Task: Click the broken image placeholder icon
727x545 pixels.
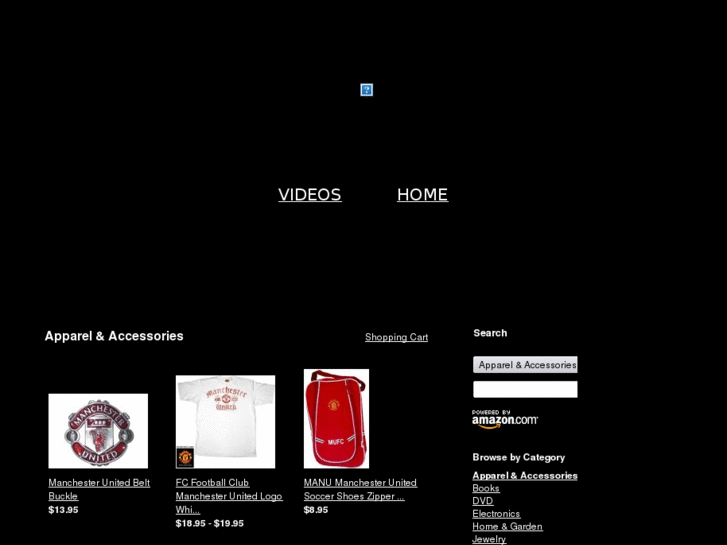Action: point(366,90)
